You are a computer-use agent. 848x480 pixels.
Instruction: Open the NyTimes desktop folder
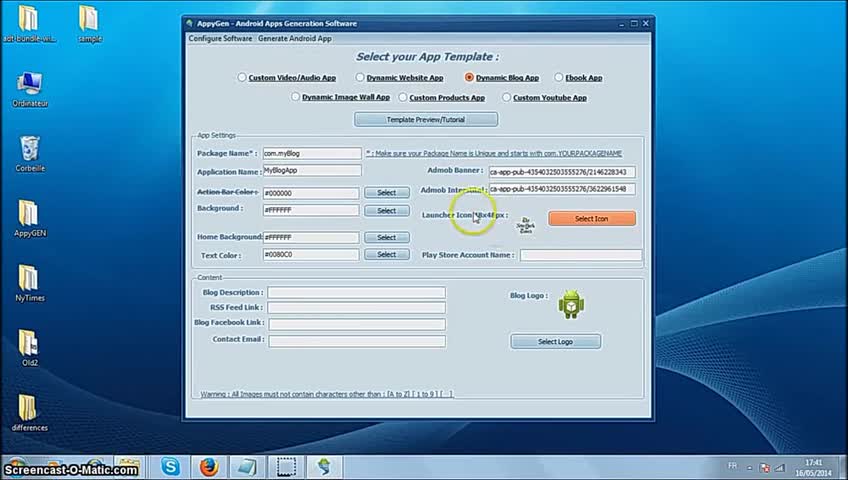coord(30,283)
